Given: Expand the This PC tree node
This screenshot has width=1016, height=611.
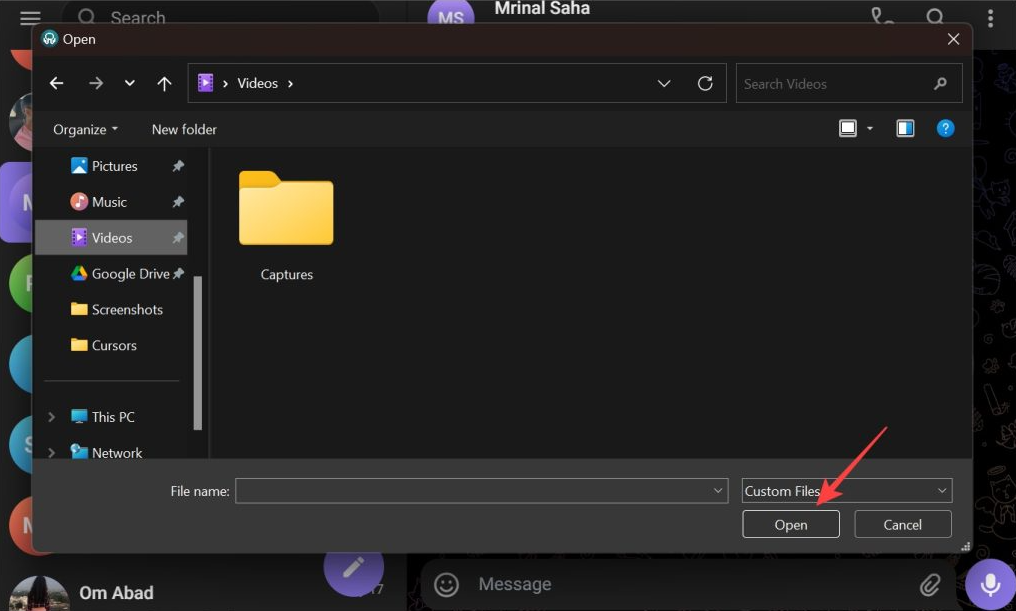Looking at the screenshot, I should click(x=51, y=417).
